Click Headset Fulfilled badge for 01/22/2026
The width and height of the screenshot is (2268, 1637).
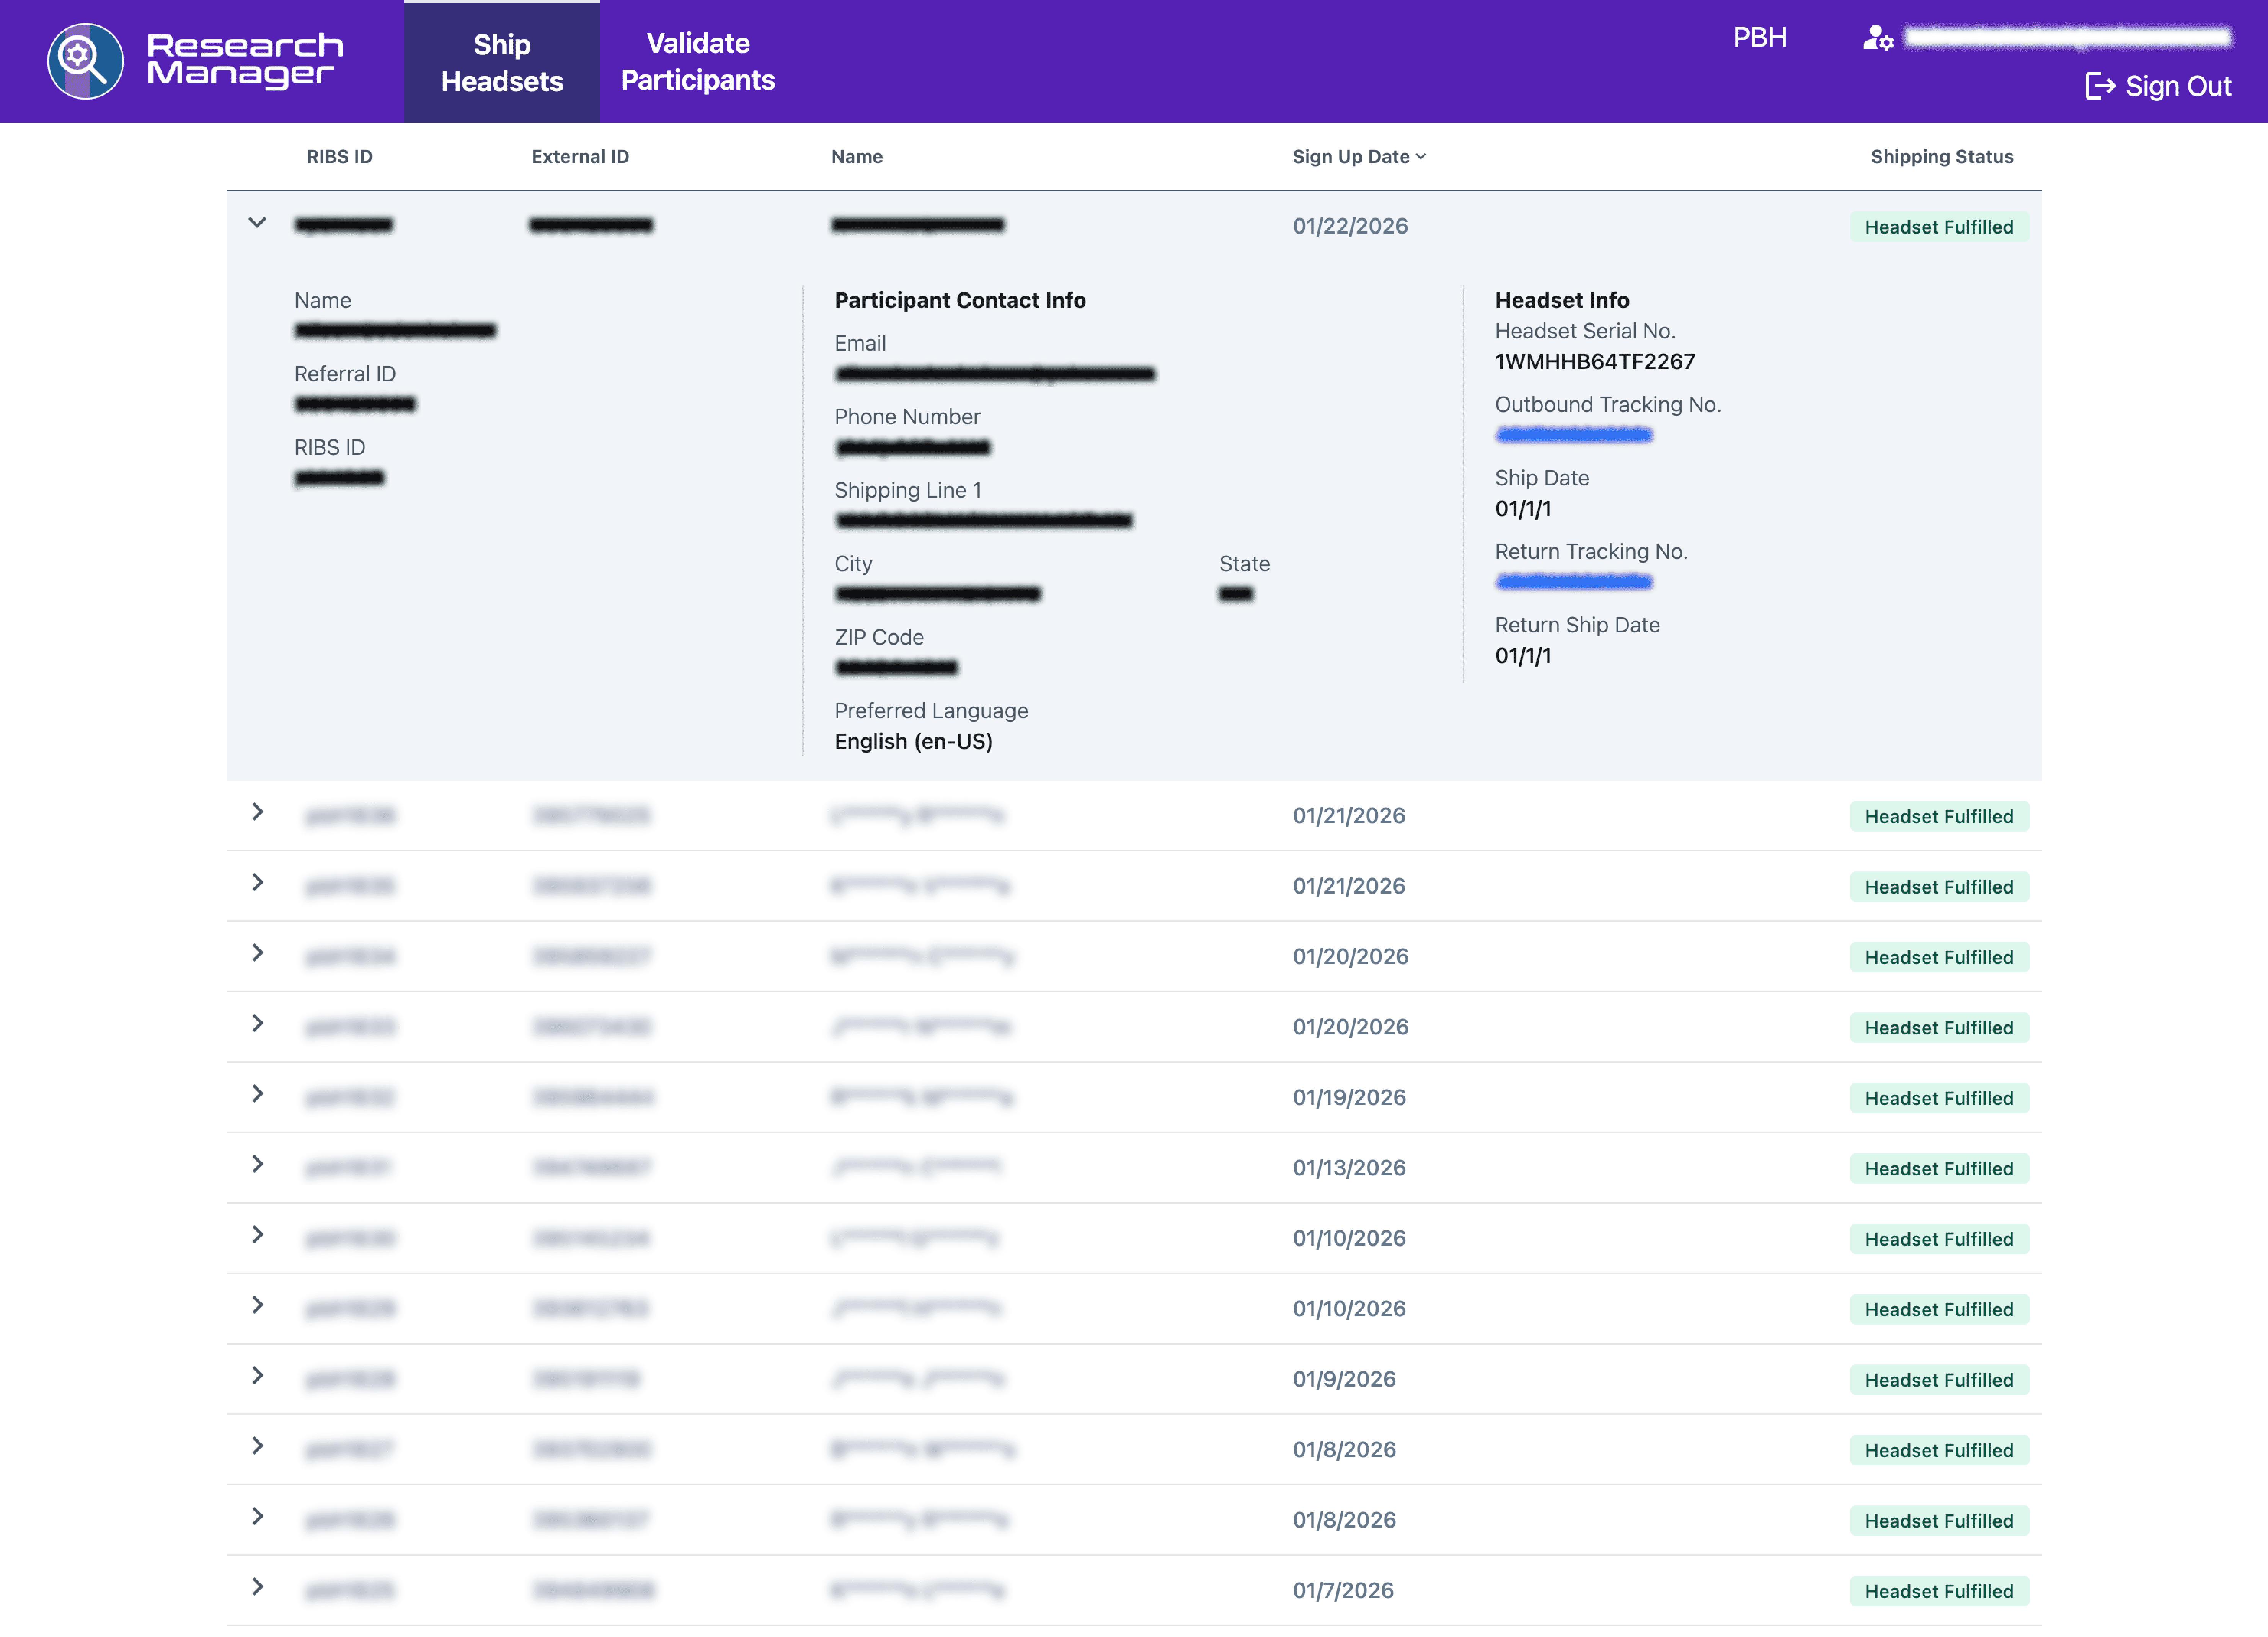[x=1938, y=227]
